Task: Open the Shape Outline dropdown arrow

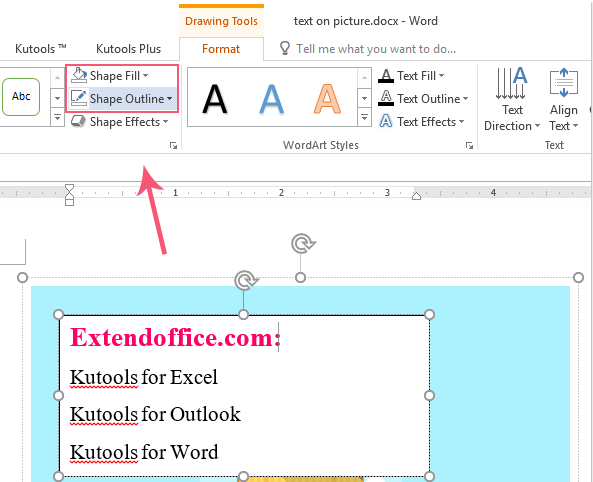Action: (x=169, y=98)
